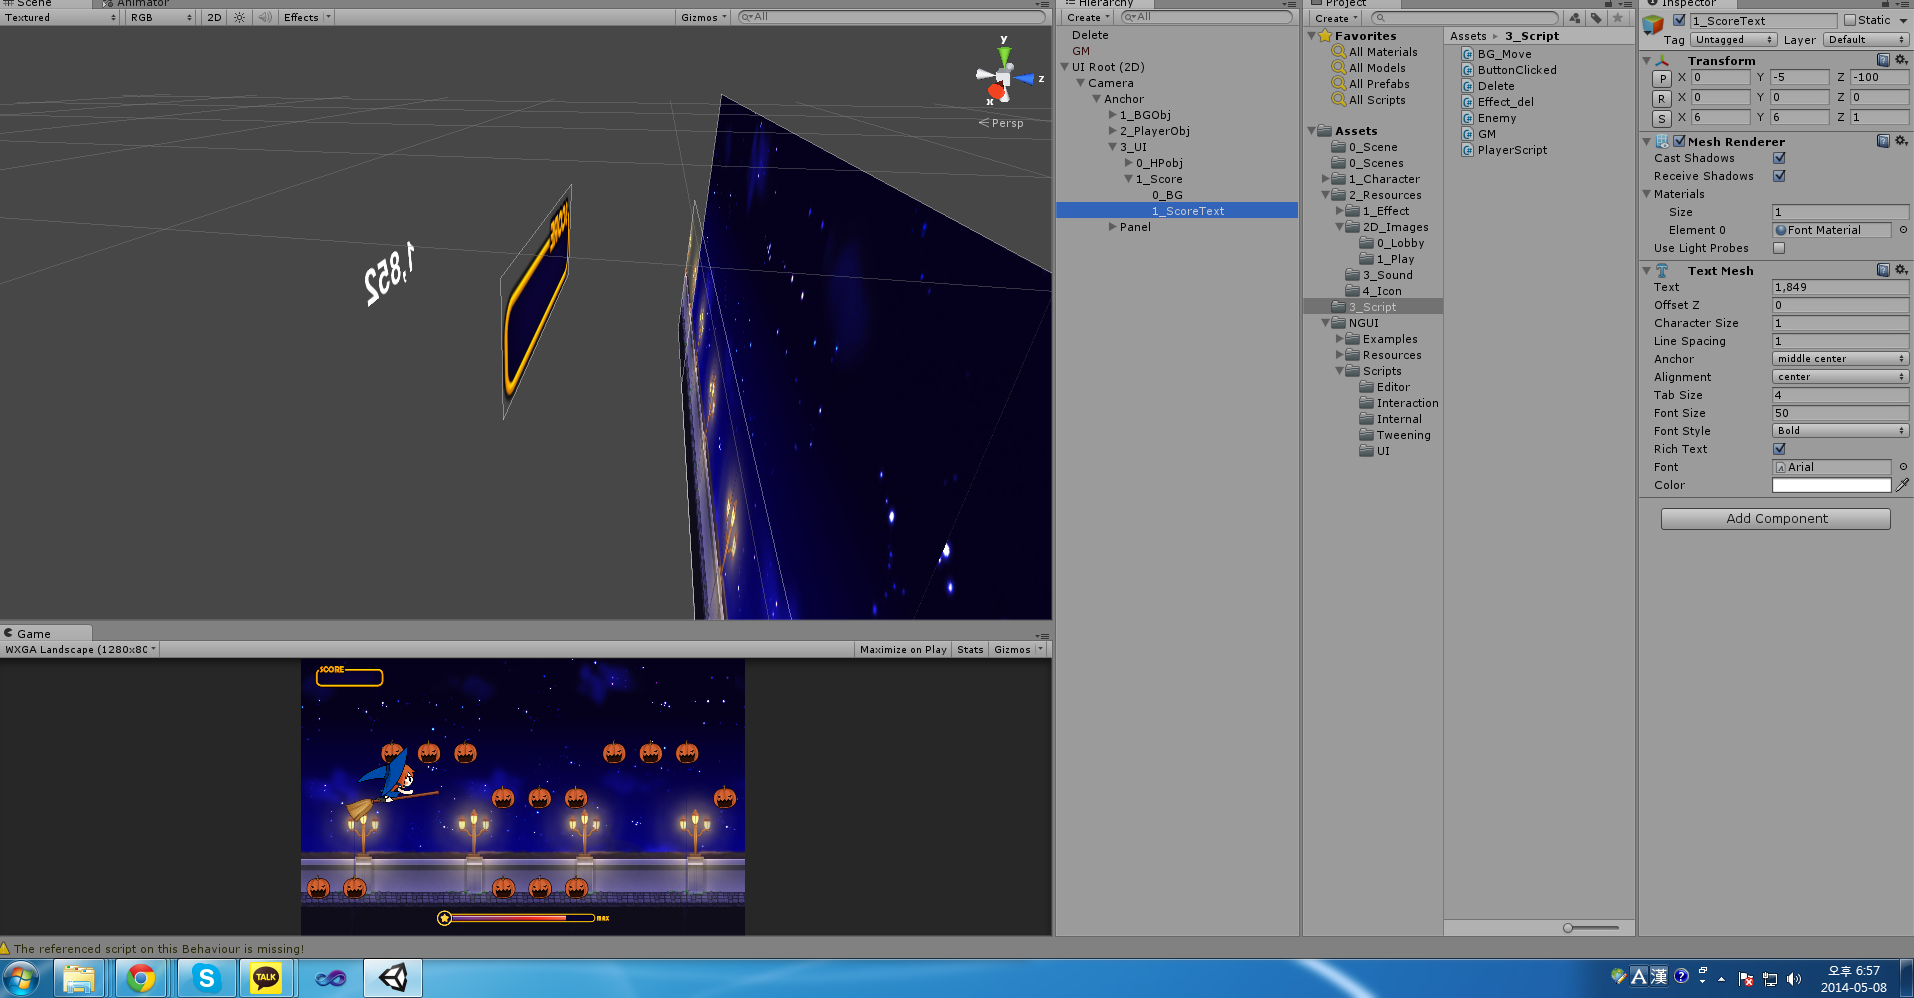Open Unity from the Windows taskbar
1914x998 pixels.
pyautogui.click(x=392, y=978)
